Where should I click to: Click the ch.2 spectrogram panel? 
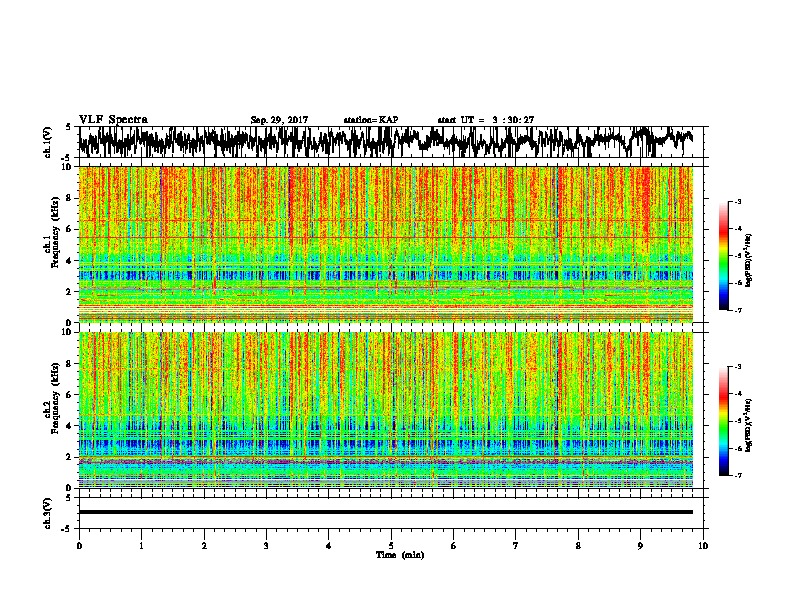pos(386,410)
